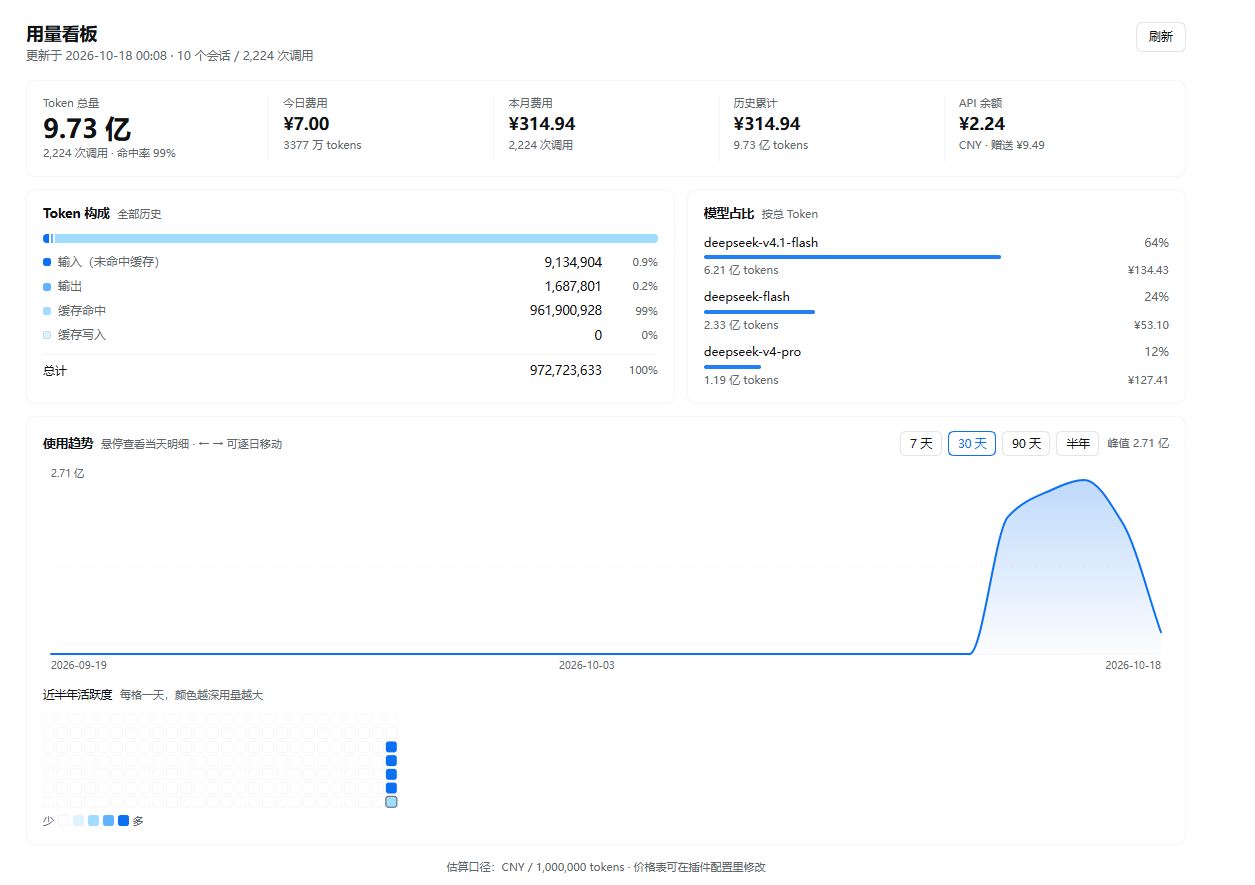
Task: Click the 2026-10-18 axis date
Action: [x=1133, y=665]
